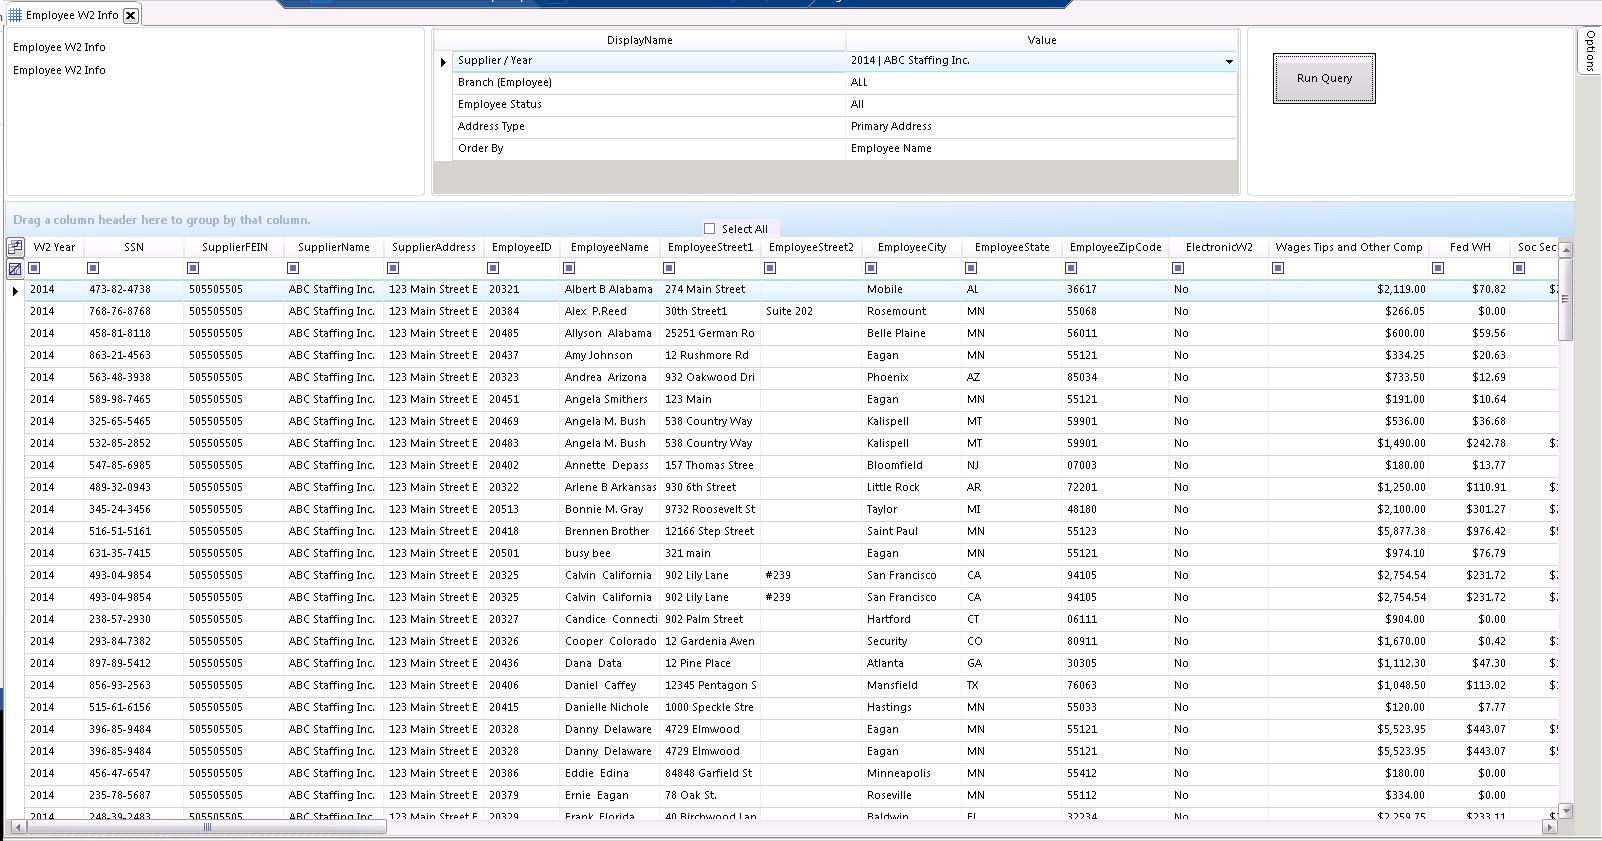Sort by the EmployeeName column header

point(610,247)
